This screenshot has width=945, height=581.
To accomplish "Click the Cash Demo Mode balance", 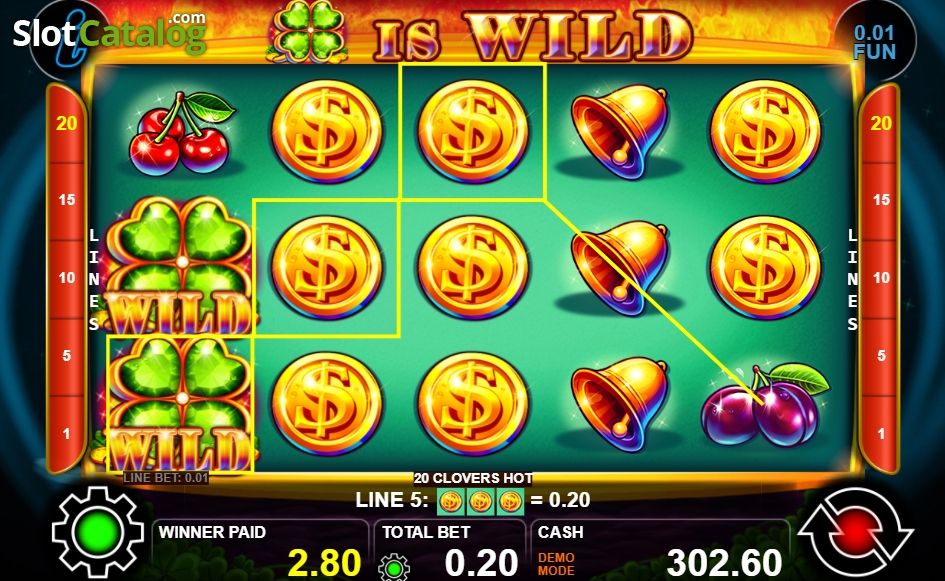I will [x=661, y=550].
